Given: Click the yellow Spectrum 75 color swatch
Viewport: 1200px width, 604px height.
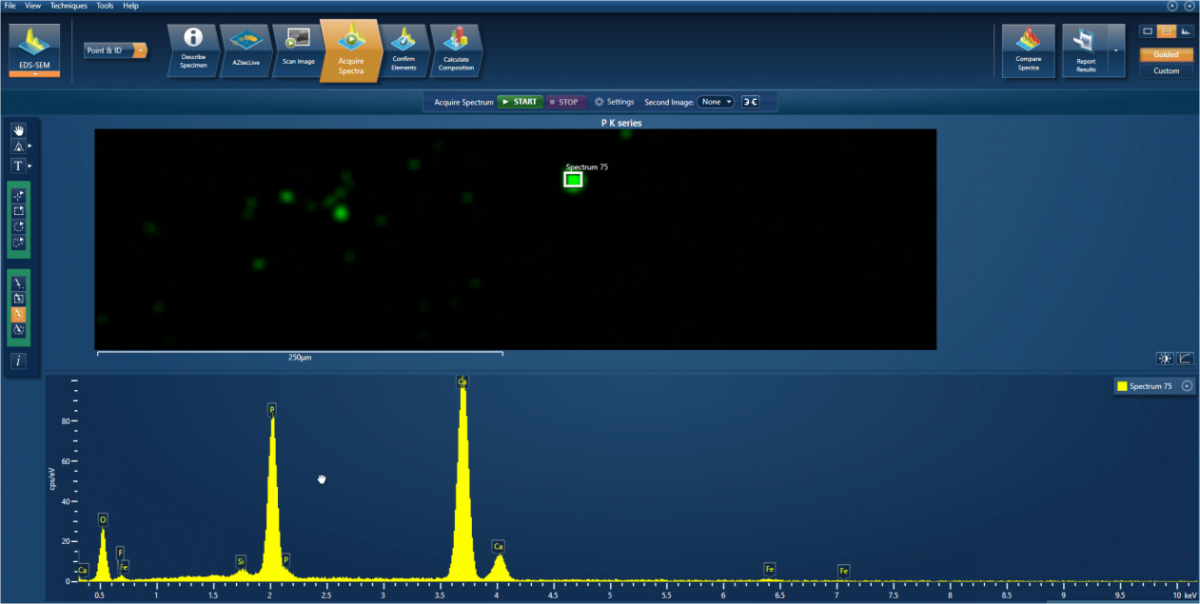Looking at the screenshot, I should click(x=1122, y=386).
